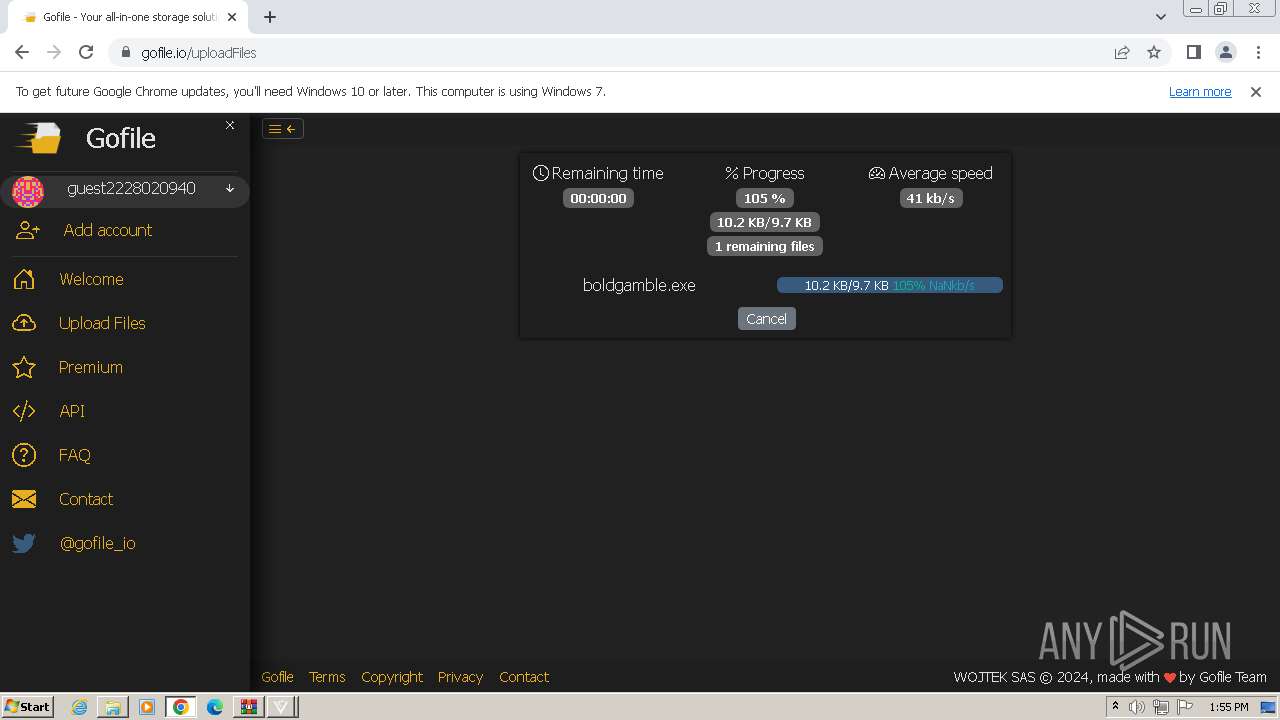1280x720 pixels.
Task: Reload the gofile.io page
Action: click(86, 52)
